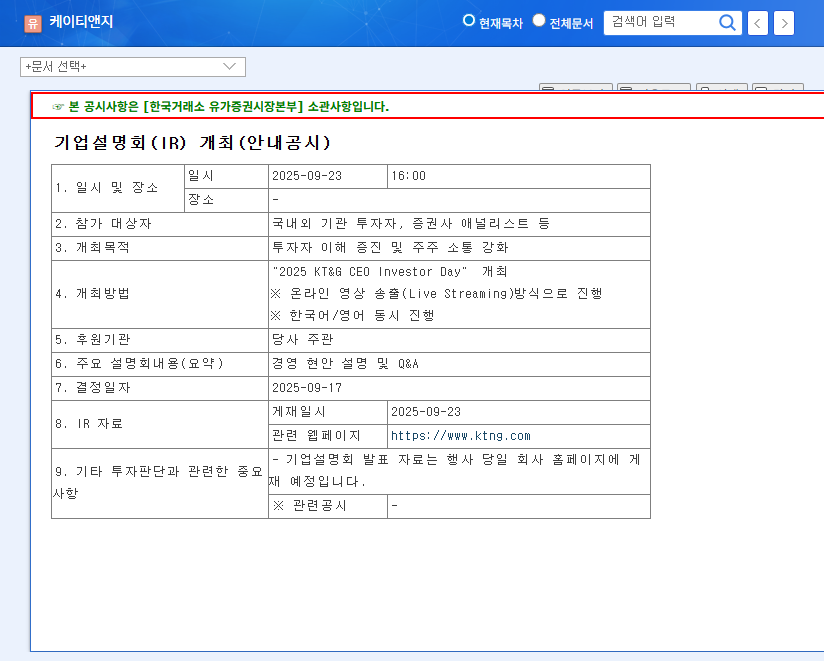Click the 한국어/영어 동시 진행 line
The height and width of the screenshot is (661, 824).
[352, 315]
